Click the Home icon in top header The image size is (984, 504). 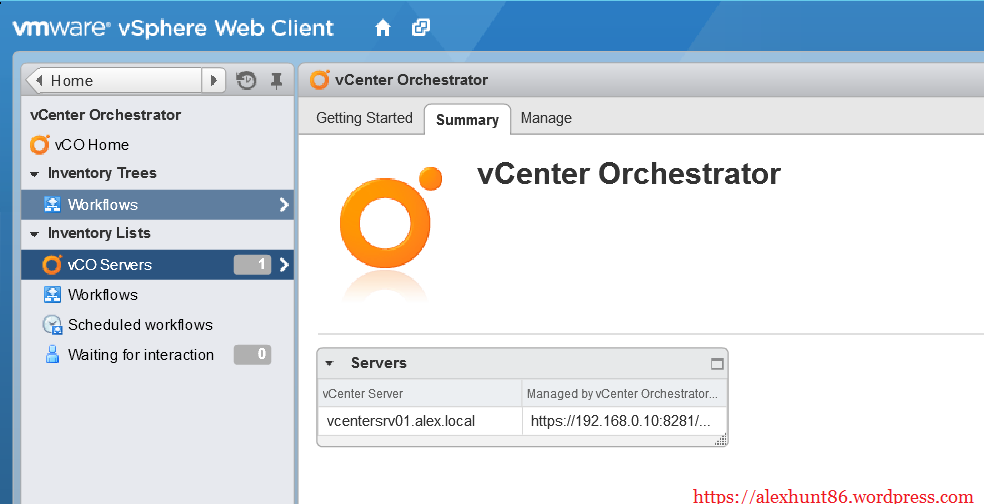click(x=382, y=28)
